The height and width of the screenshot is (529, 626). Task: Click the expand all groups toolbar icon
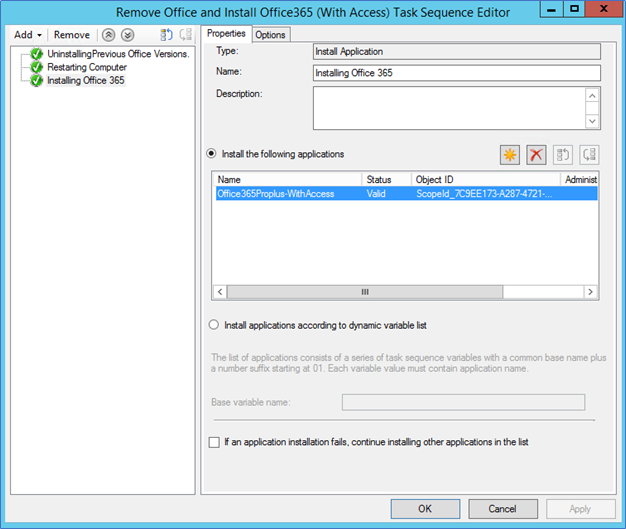166,35
